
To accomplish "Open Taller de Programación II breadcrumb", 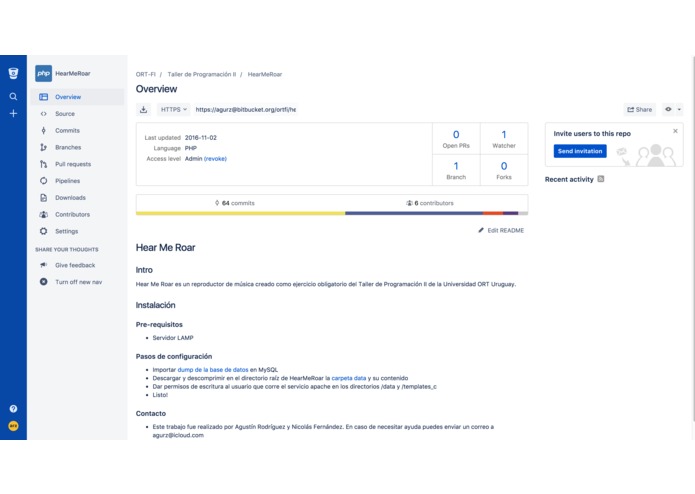I will 202,74.
